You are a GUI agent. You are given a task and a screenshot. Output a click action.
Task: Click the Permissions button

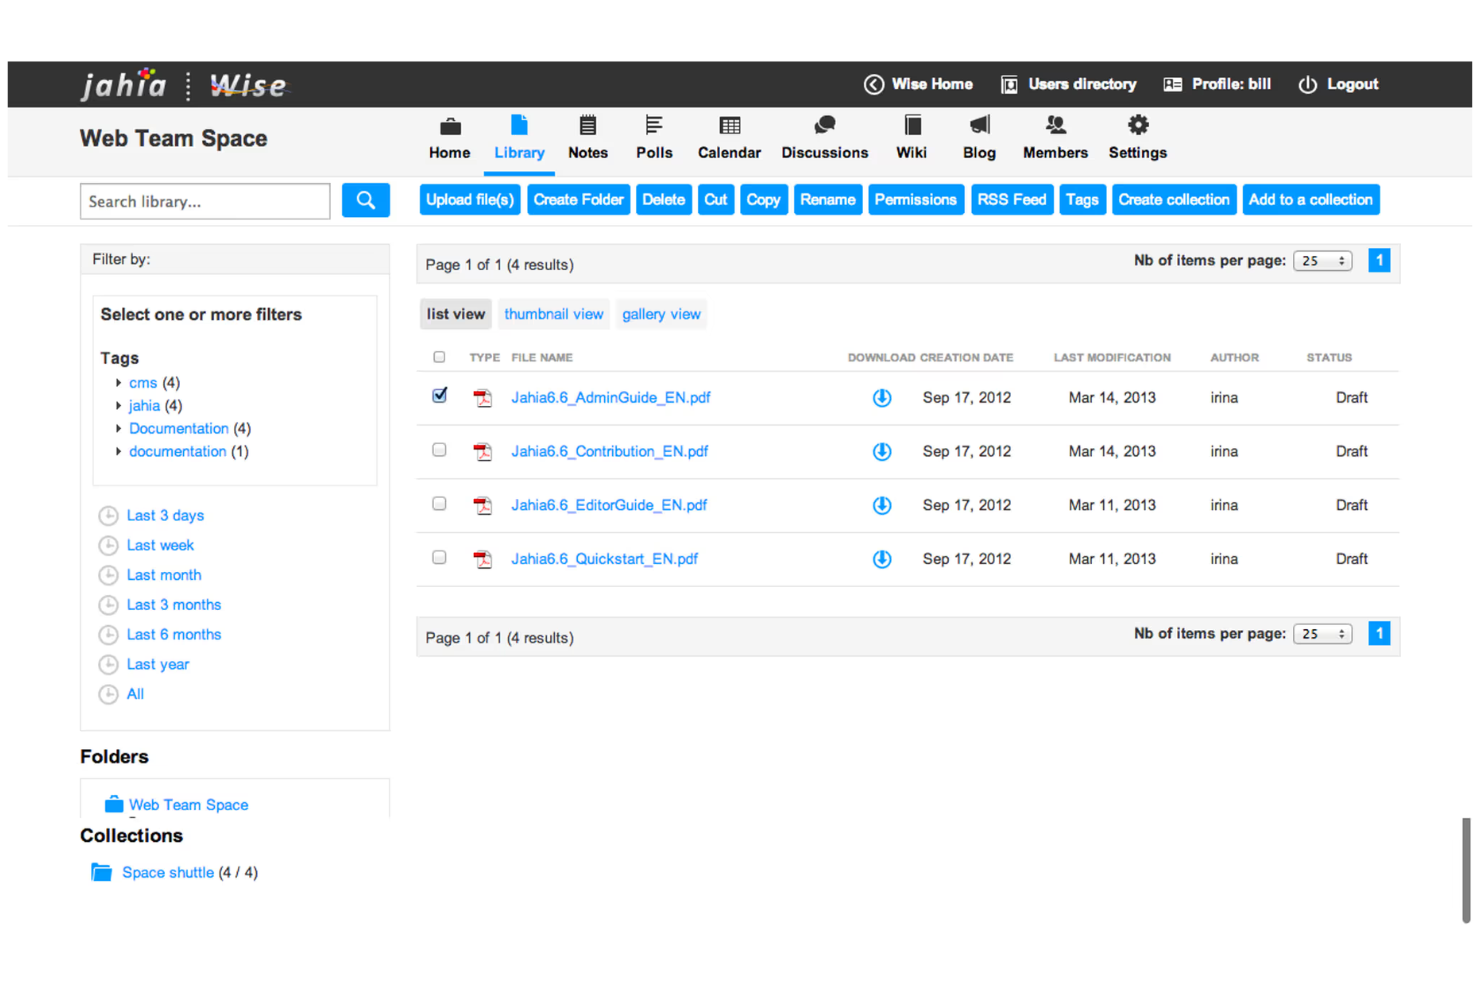click(x=916, y=200)
